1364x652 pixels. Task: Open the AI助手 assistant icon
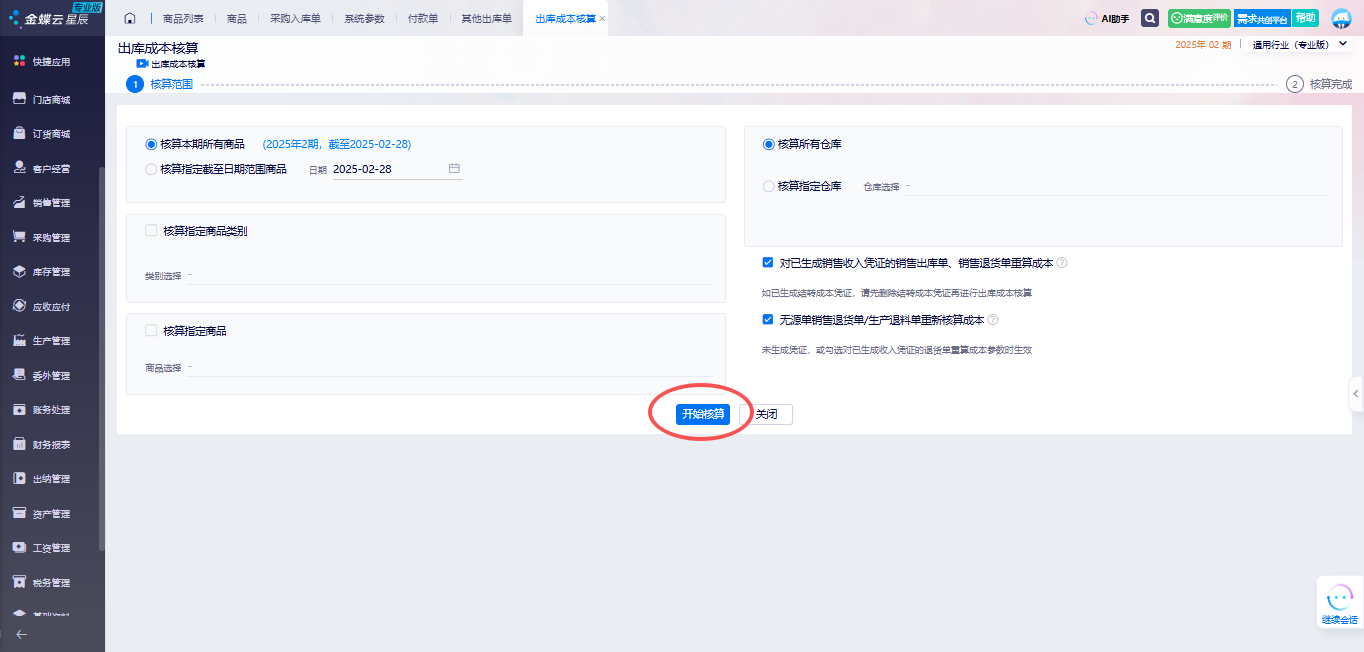[1107, 18]
